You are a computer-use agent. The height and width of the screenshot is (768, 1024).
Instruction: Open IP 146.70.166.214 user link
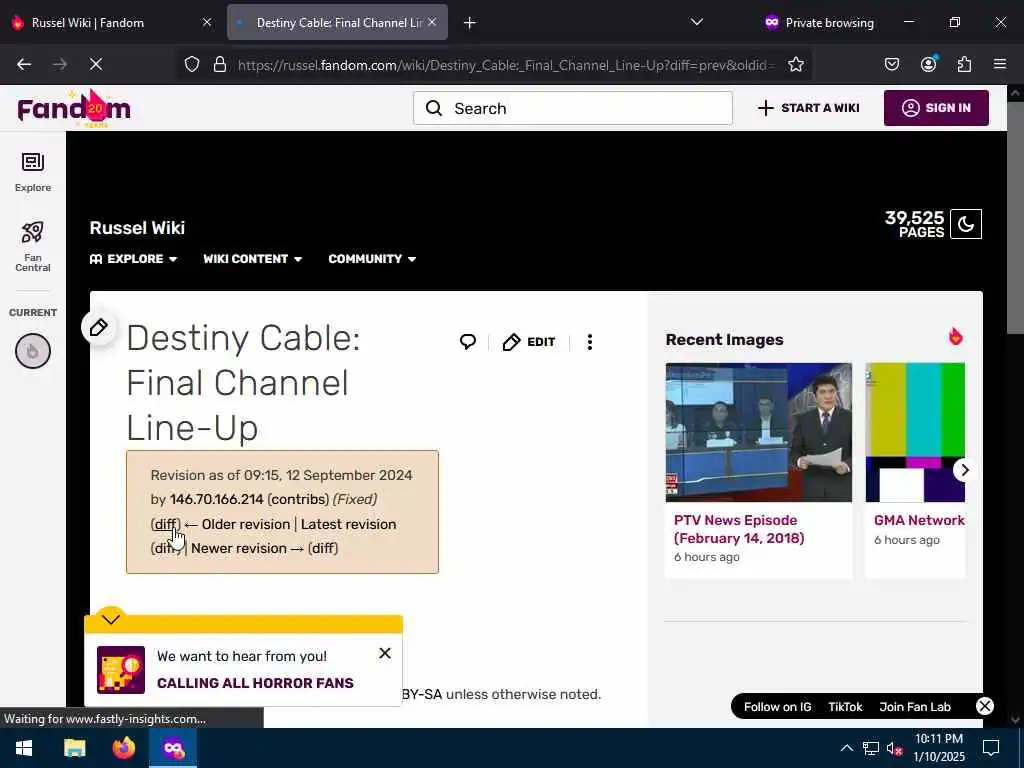(216, 499)
